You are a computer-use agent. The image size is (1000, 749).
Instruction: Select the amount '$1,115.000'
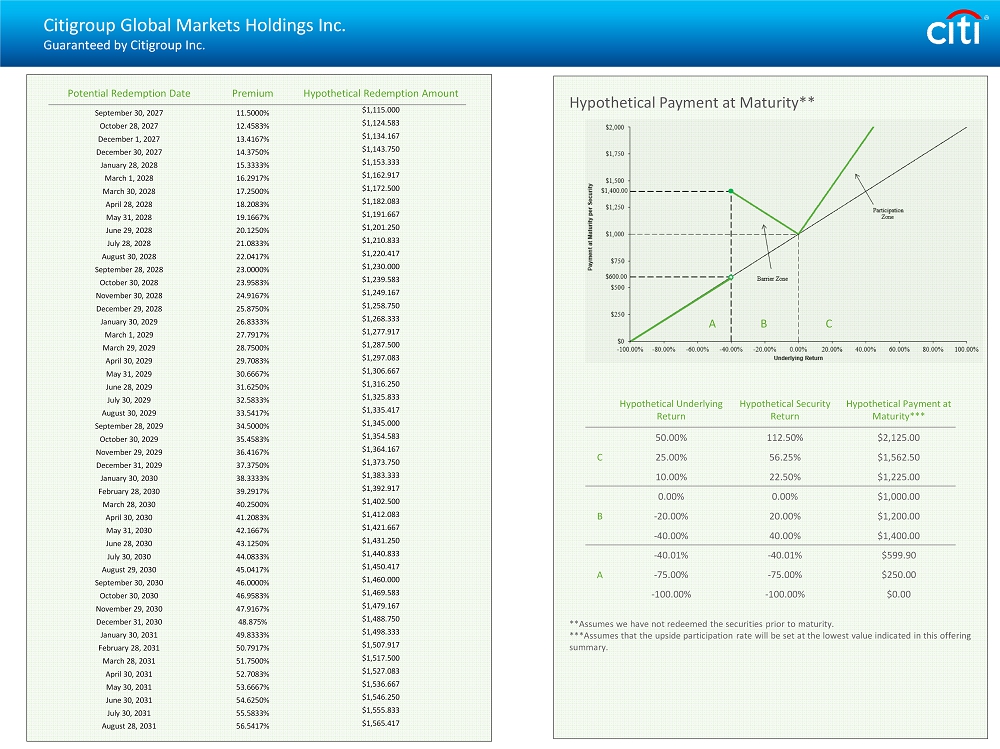tap(381, 110)
